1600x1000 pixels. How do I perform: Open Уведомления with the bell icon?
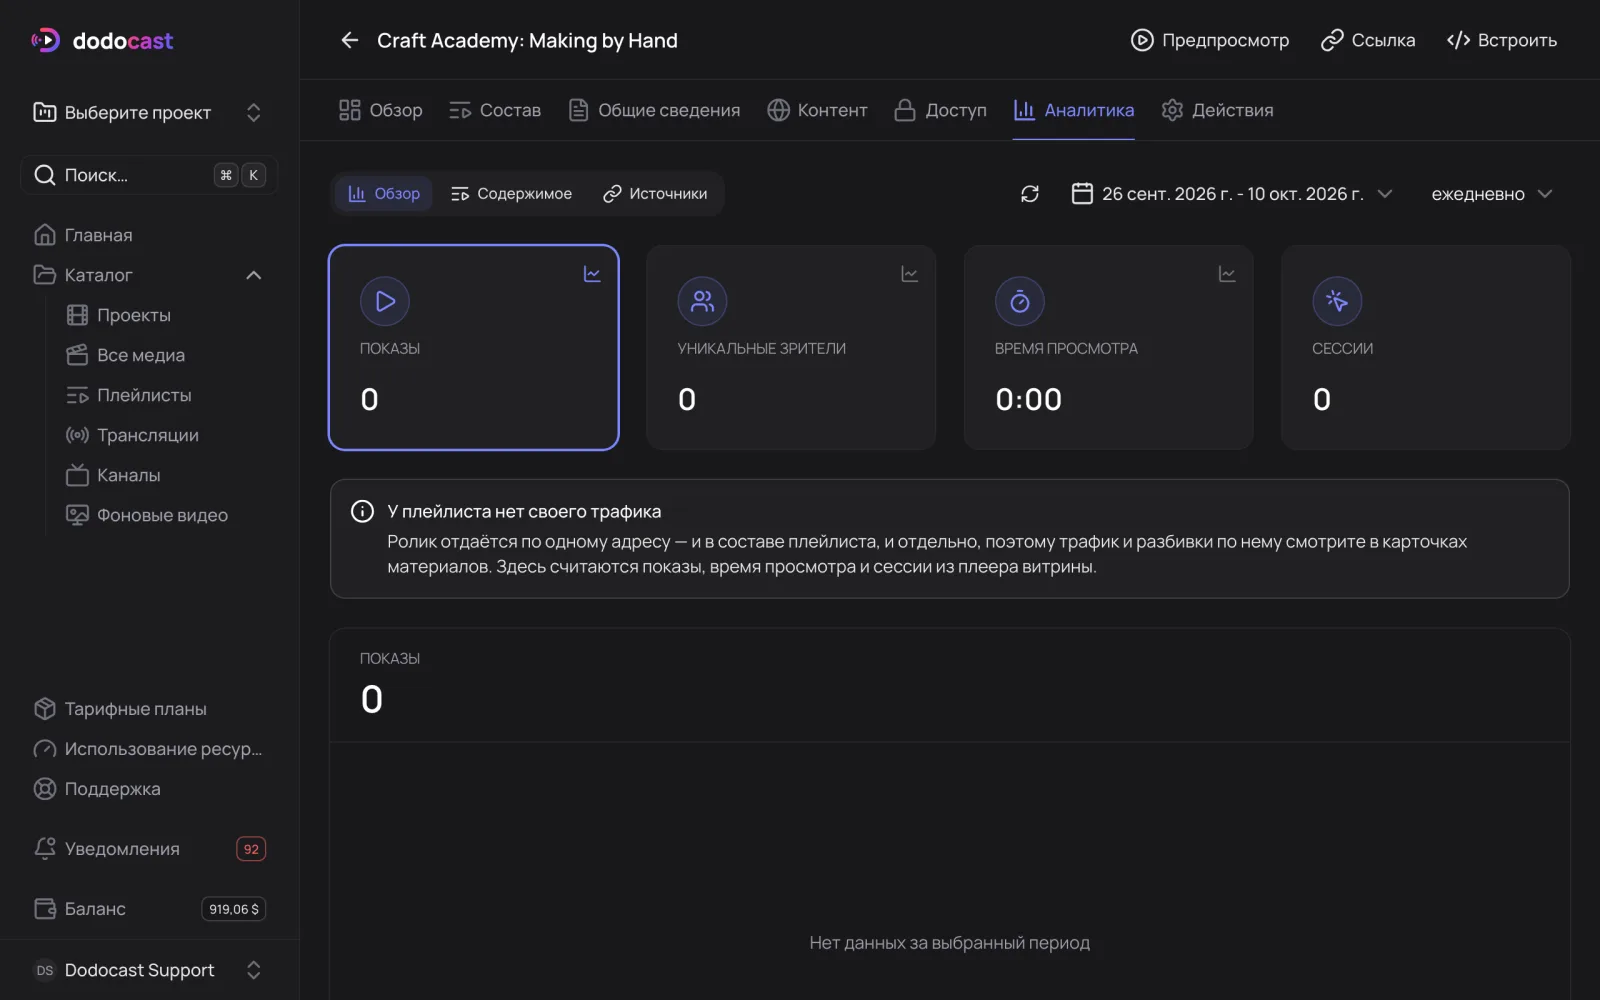tap(45, 848)
